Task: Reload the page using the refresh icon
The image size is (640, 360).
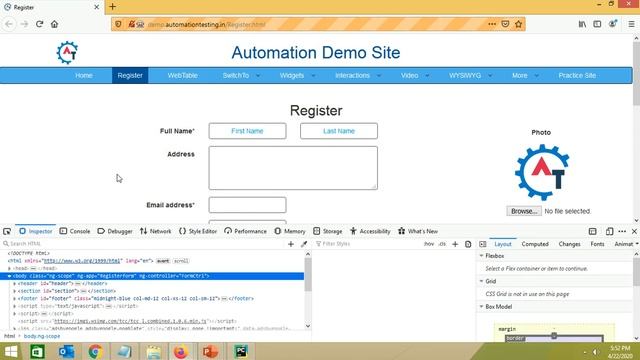Action: [40, 24]
